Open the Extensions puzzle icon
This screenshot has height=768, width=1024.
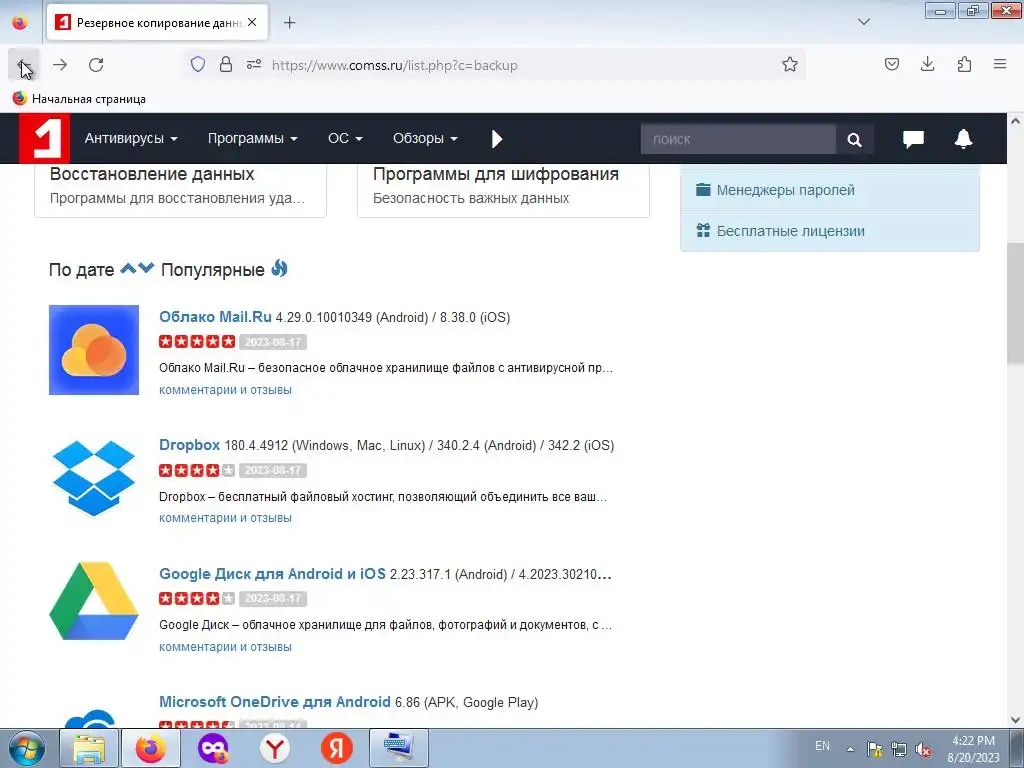click(x=964, y=64)
